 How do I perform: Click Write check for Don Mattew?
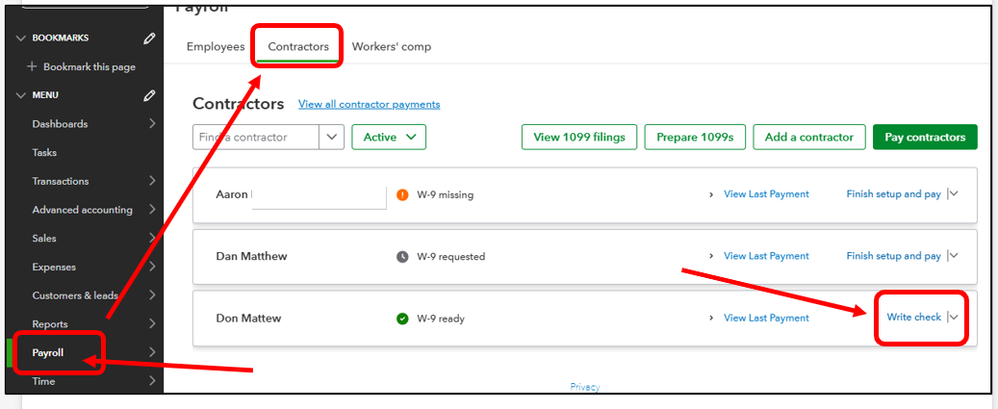click(x=914, y=317)
